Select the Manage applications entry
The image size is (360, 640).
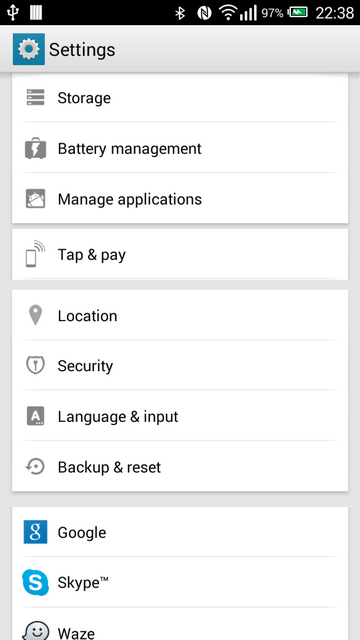pyautogui.click(x=180, y=199)
